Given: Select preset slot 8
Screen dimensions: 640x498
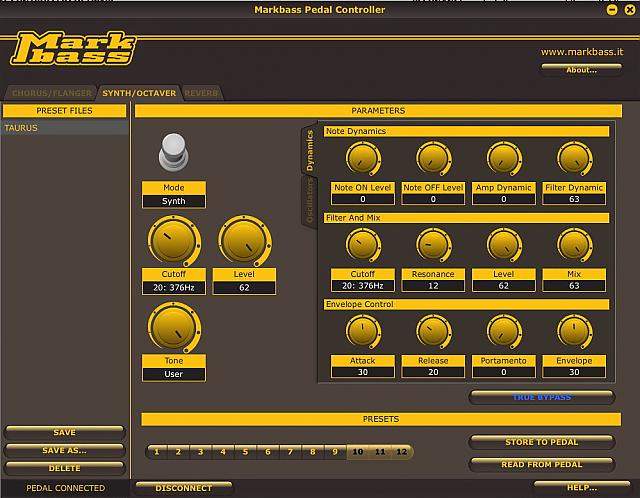Looking at the screenshot, I should 313,452.
